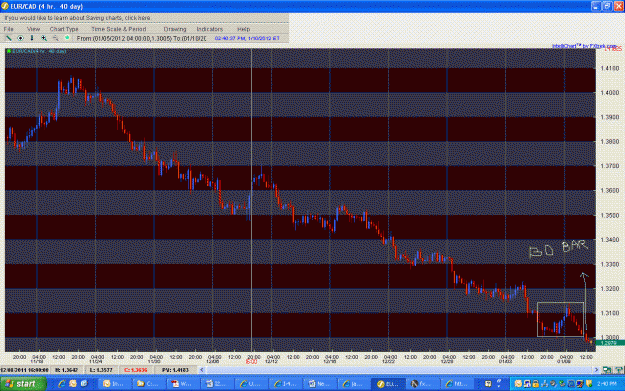This screenshot has height=391, width=625.
Task: Click the yellow shield tray icon
Action: [589, 384]
